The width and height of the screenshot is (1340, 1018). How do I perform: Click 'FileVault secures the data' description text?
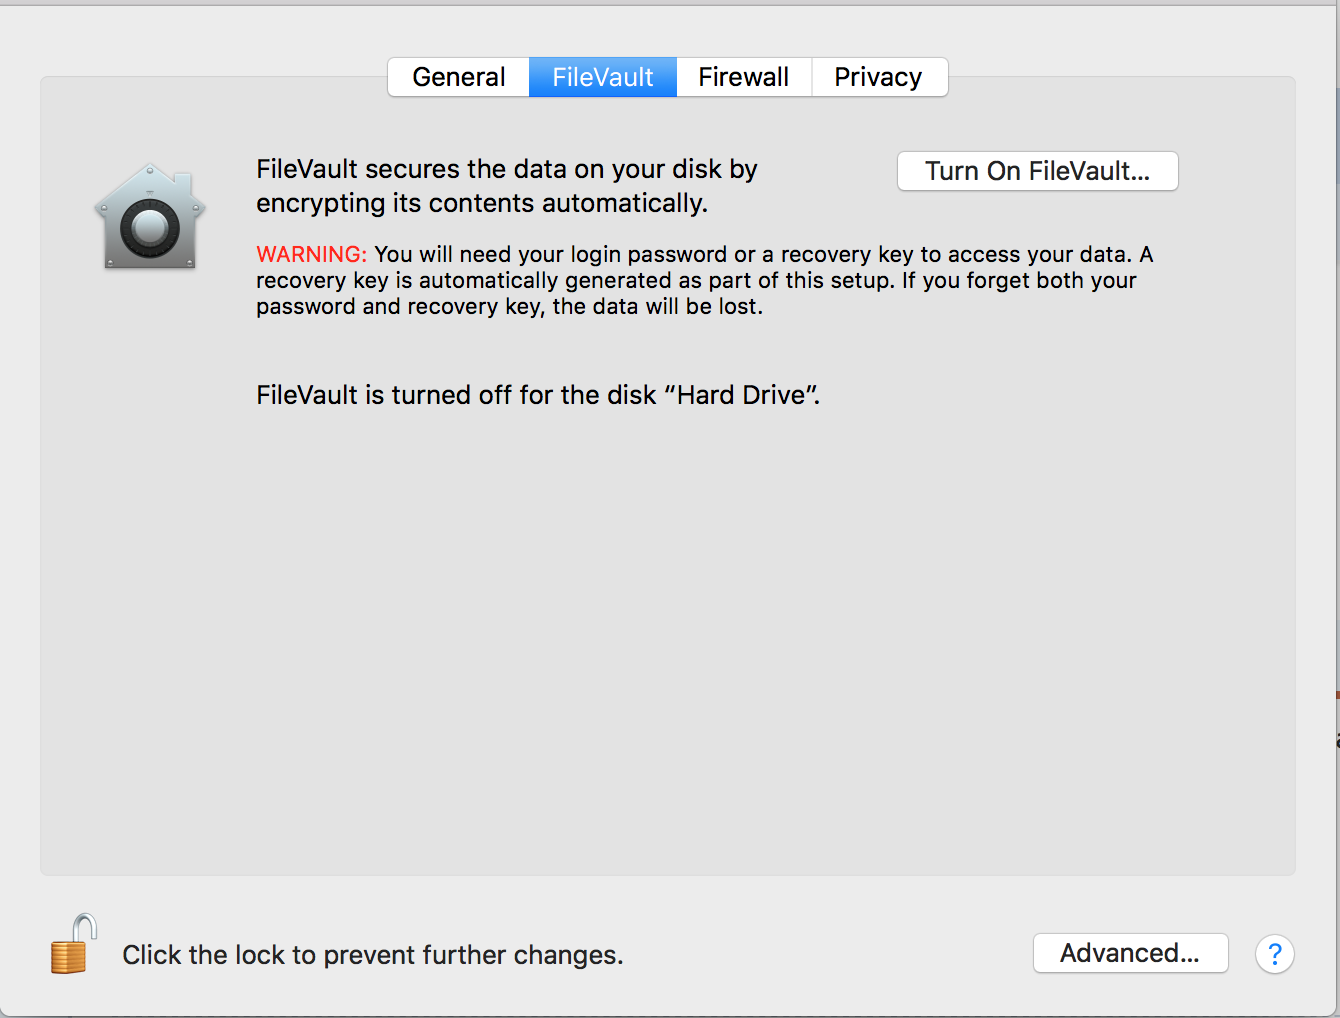[507, 186]
